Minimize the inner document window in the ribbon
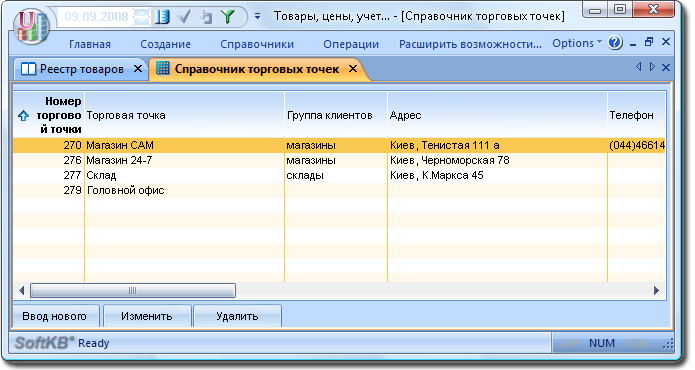This screenshot has height=370, width=695. (633, 43)
